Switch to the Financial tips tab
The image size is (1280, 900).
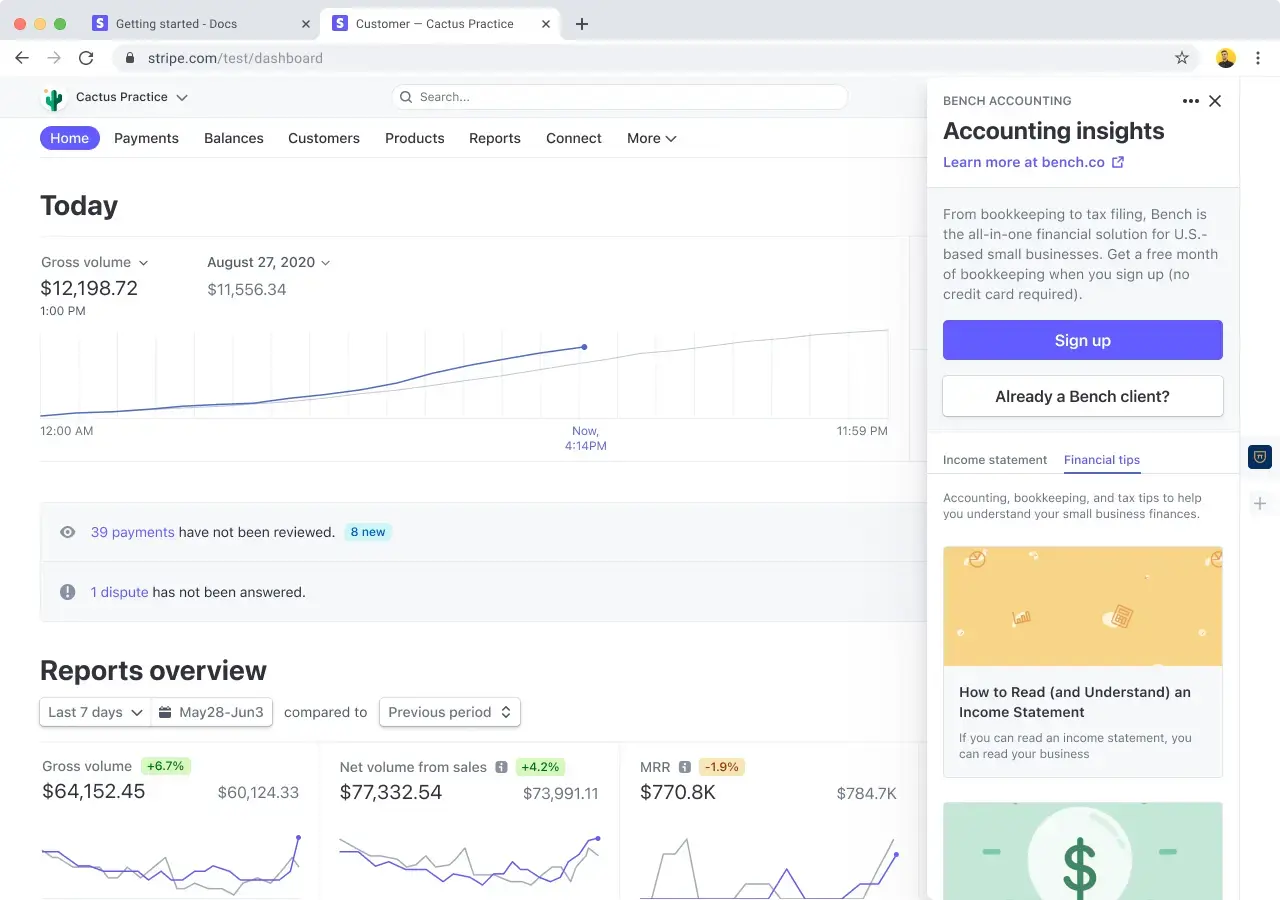coord(1102,460)
